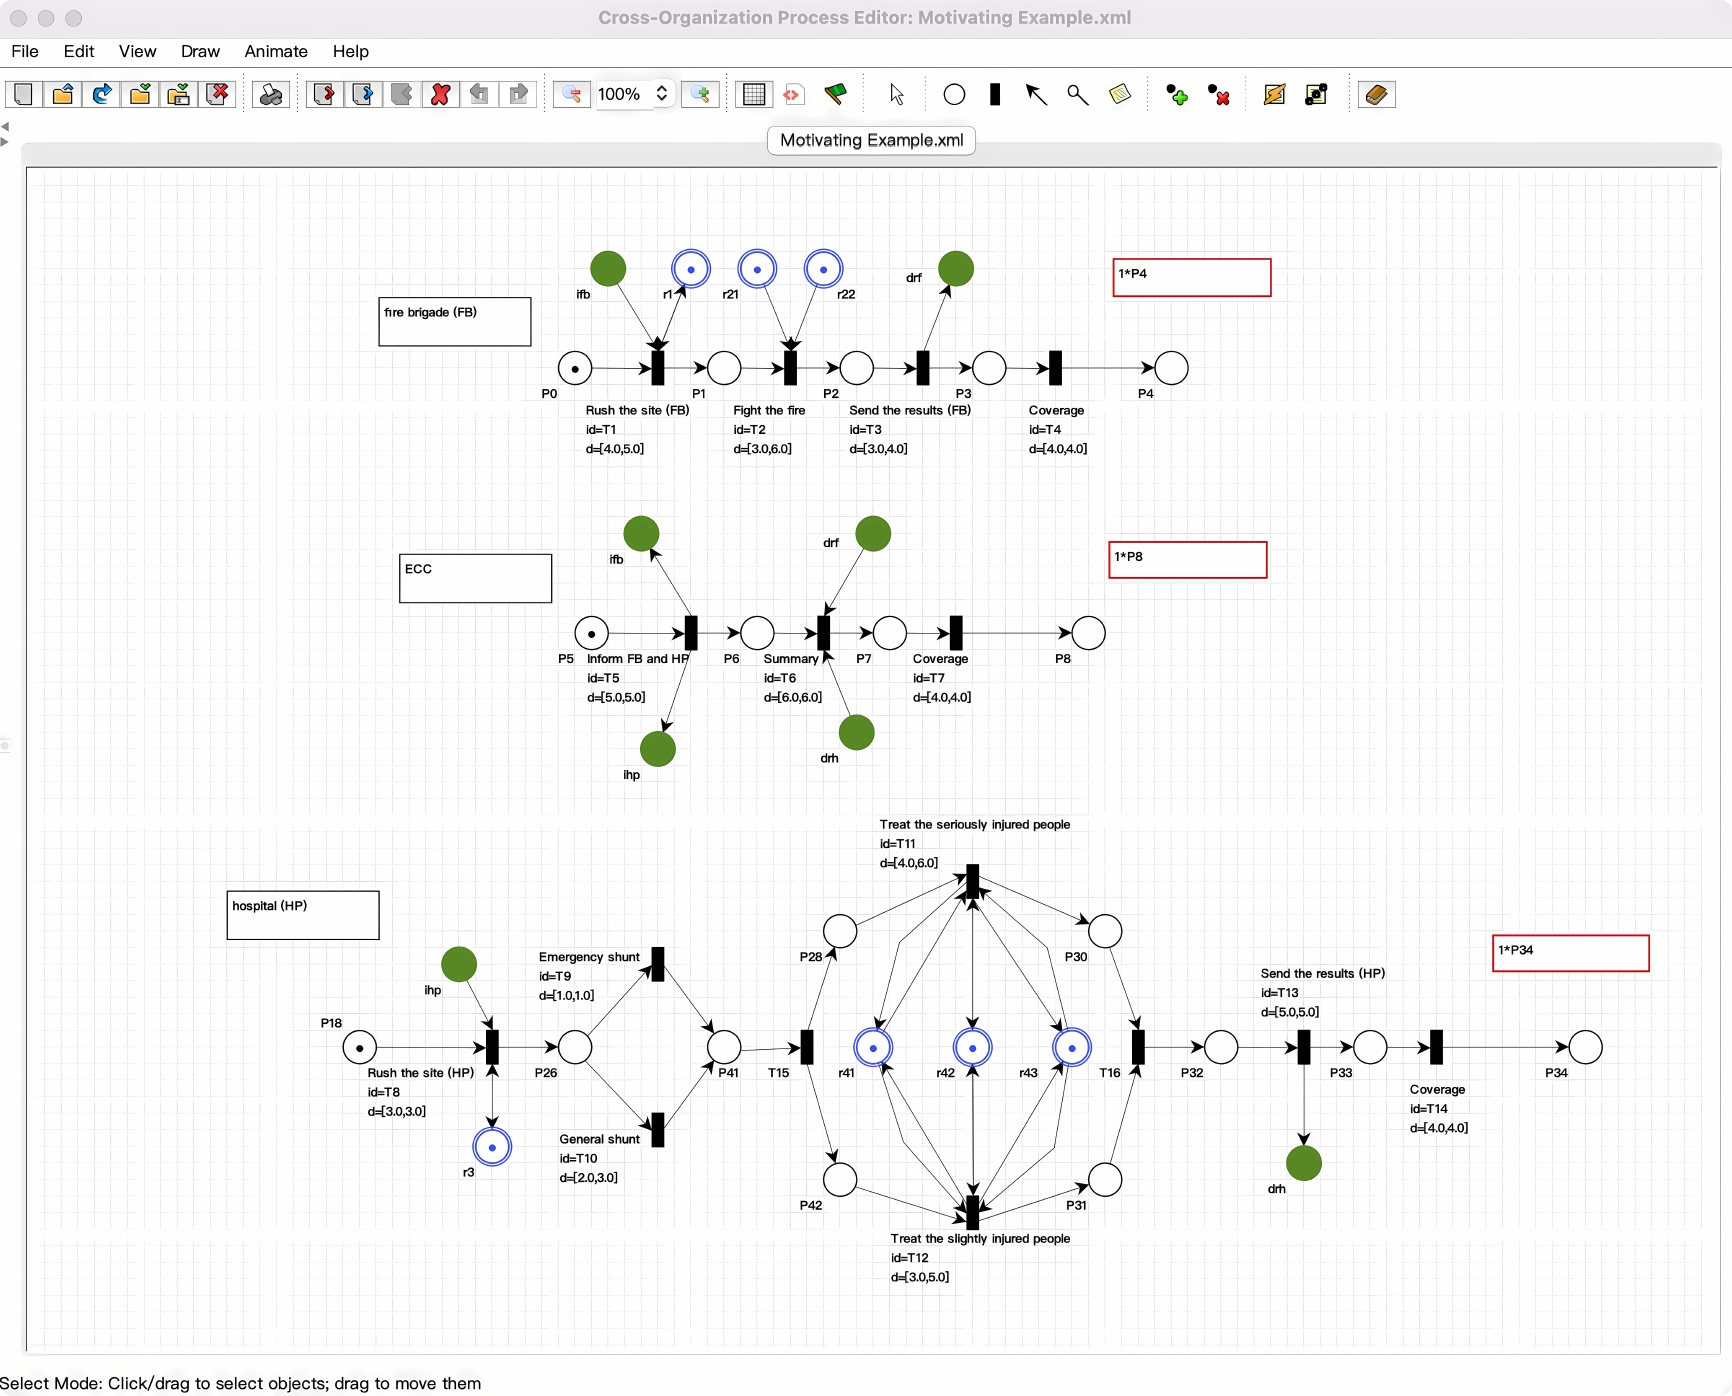Select transition T6 Summary bar
Image resolution: width=1732 pixels, height=1396 pixels.
824,633
